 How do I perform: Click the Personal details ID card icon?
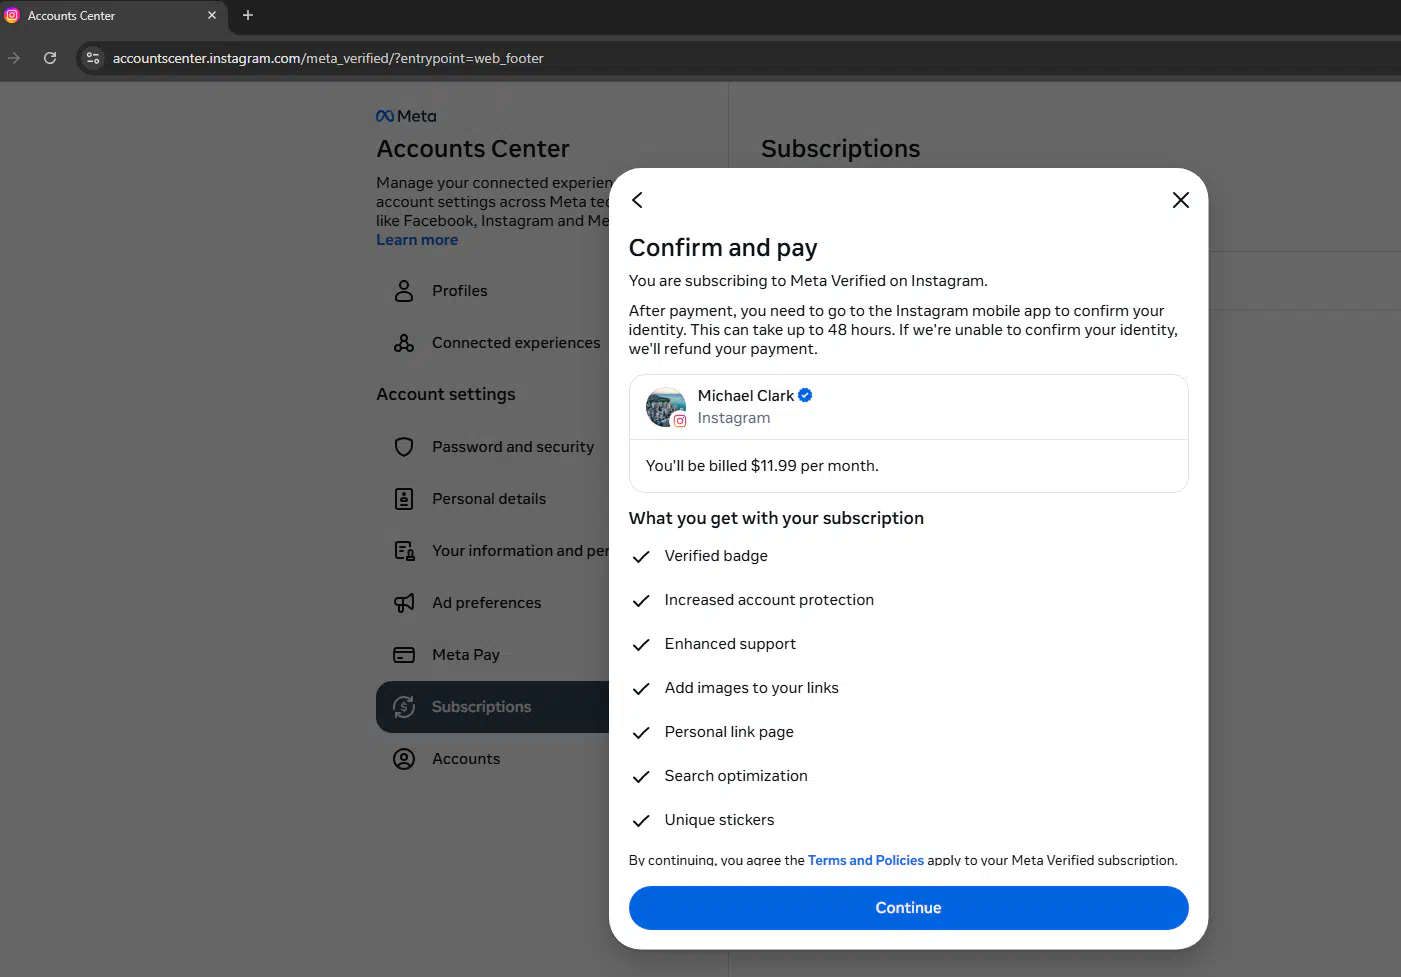pos(404,499)
